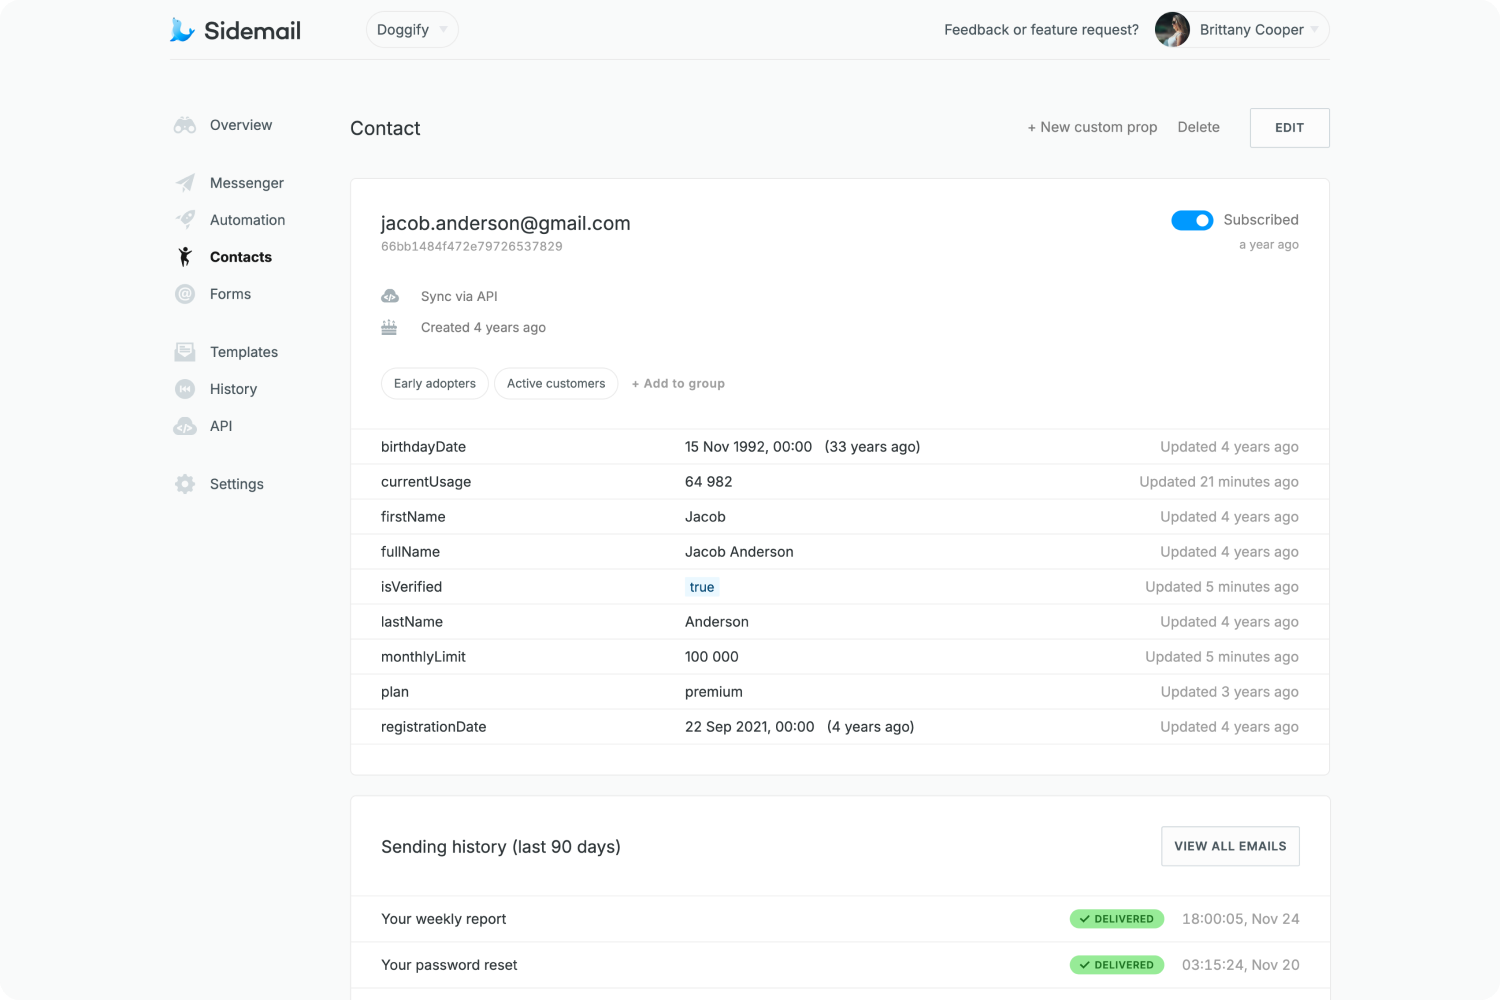Open Forms via the @ icon
The height and width of the screenshot is (1000, 1500).
point(185,293)
